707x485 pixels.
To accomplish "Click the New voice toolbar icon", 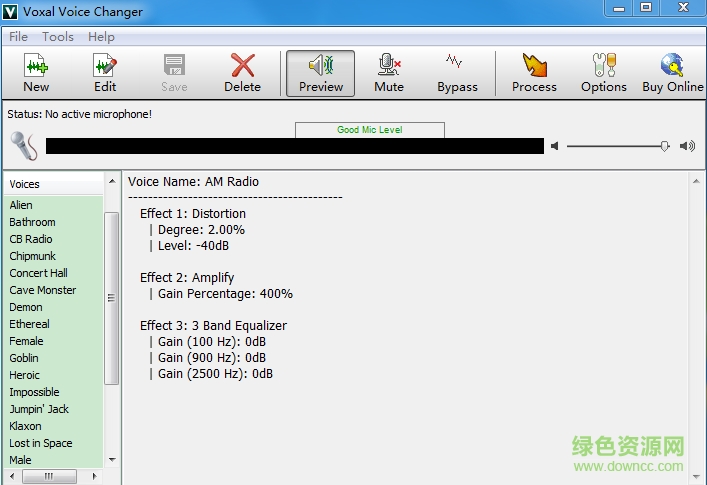I will [36, 73].
